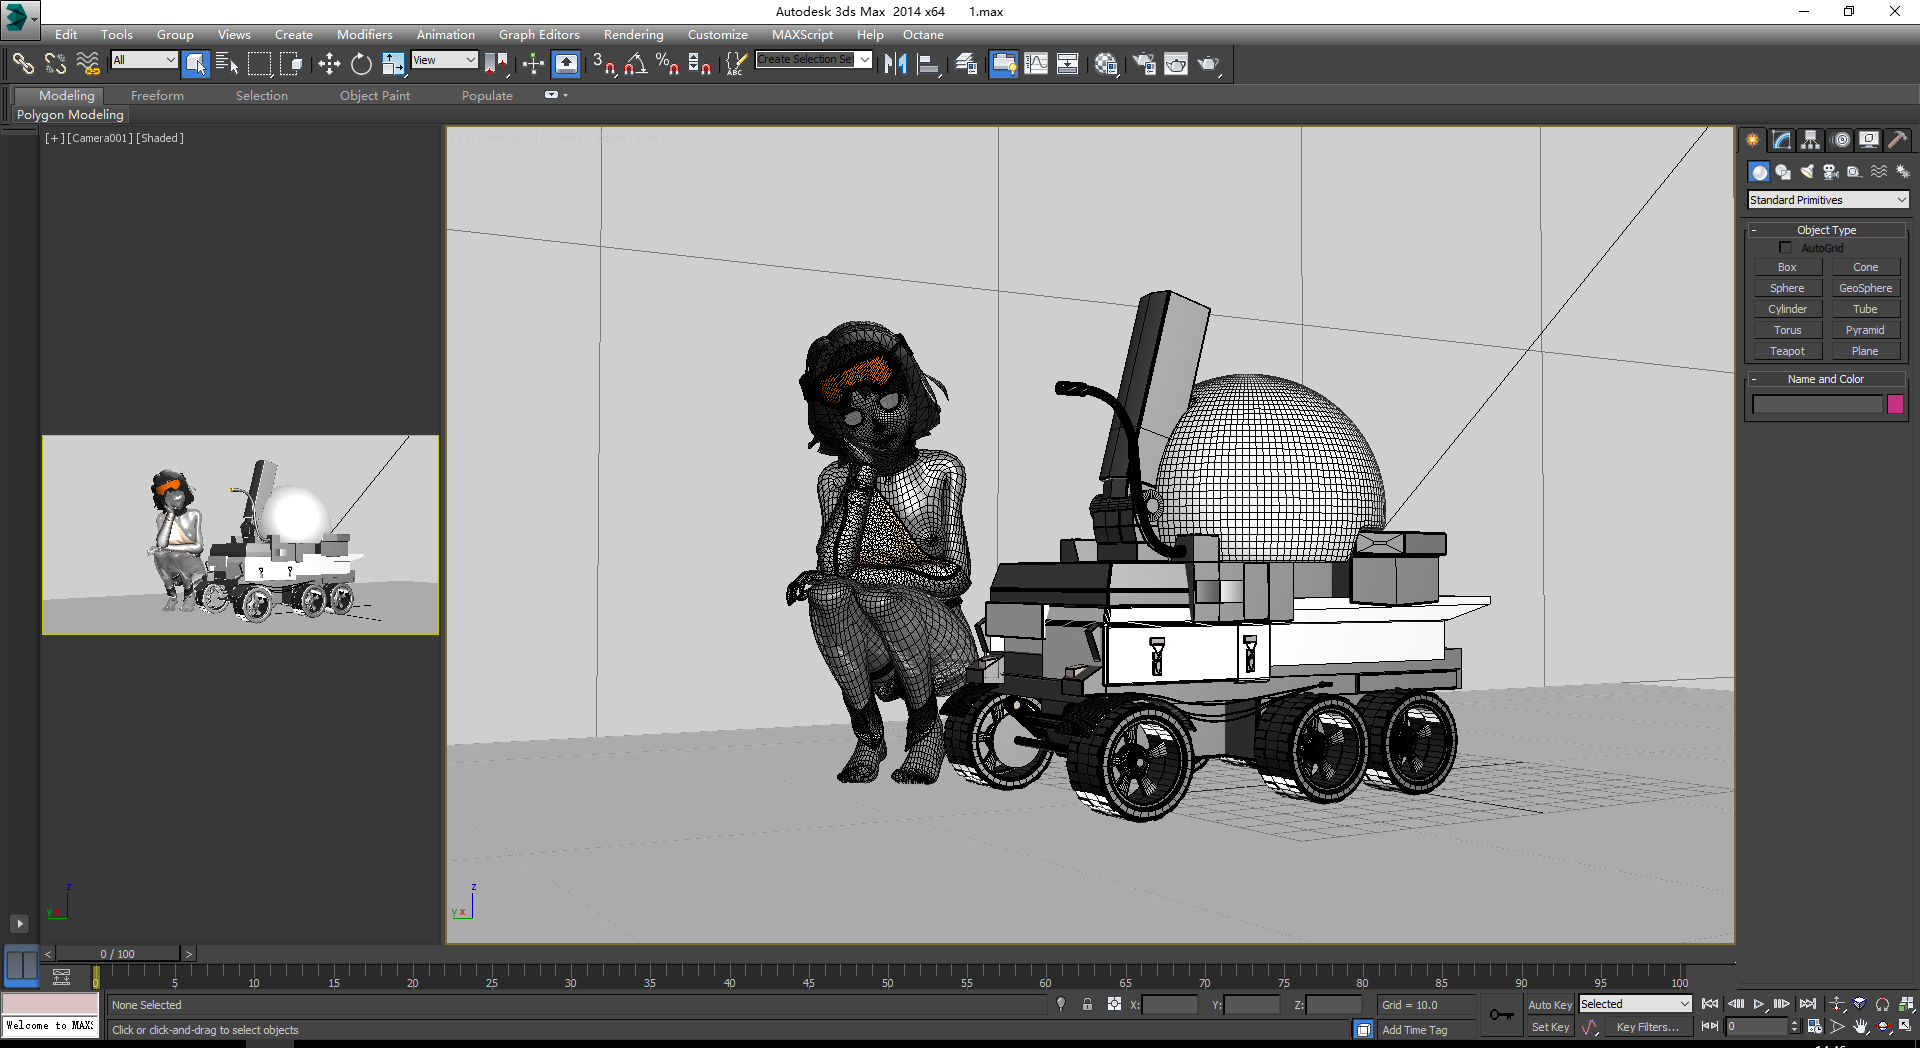
Task: Activate the Select and Rotate tool
Action: [361, 64]
